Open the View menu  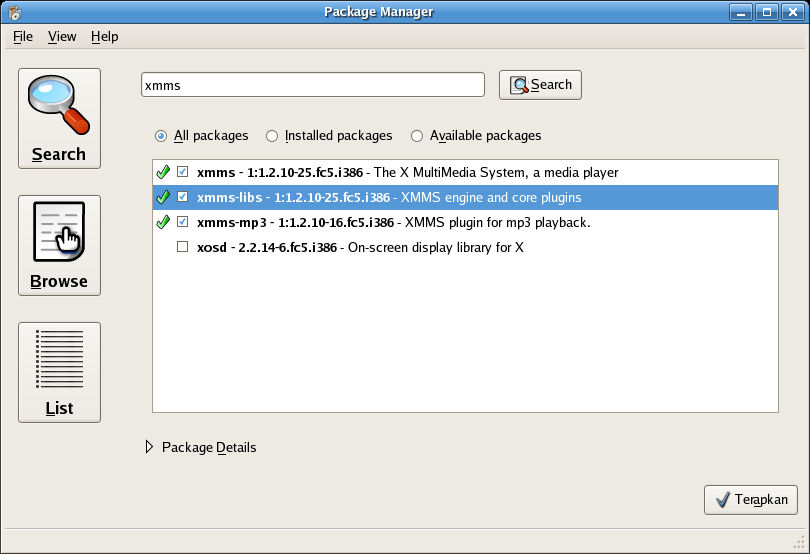coord(62,37)
